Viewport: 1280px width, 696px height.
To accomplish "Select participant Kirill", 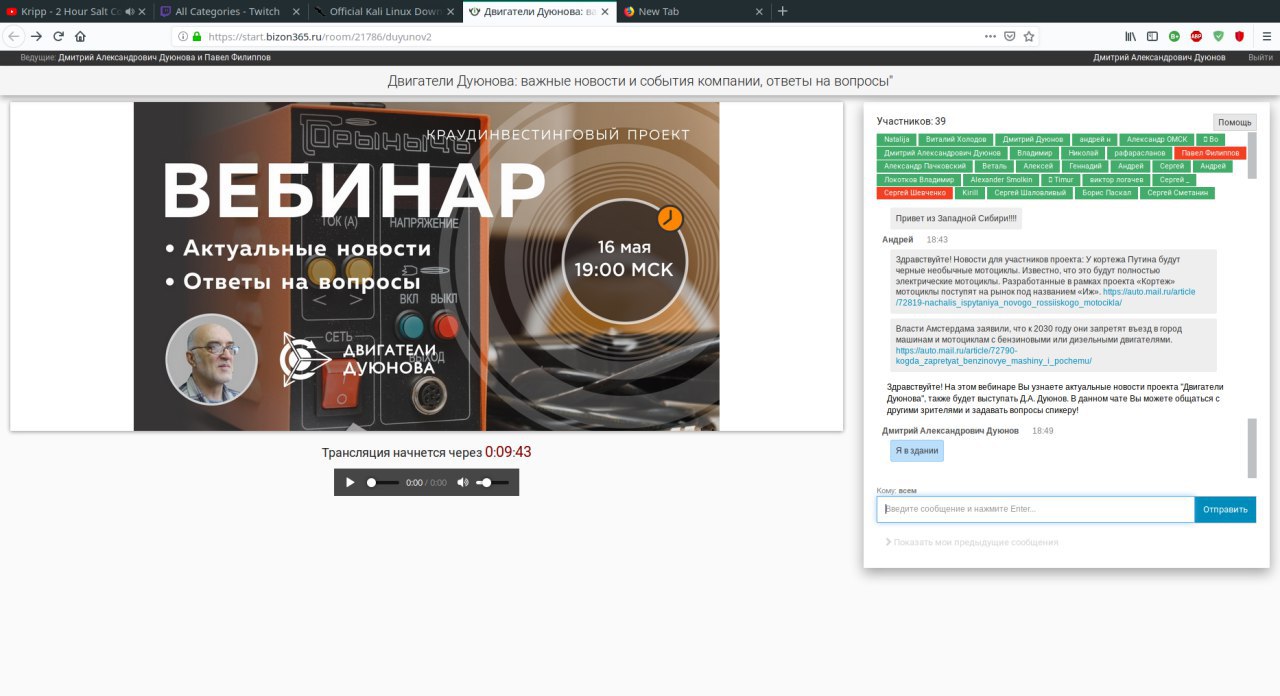I will [970, 193].
